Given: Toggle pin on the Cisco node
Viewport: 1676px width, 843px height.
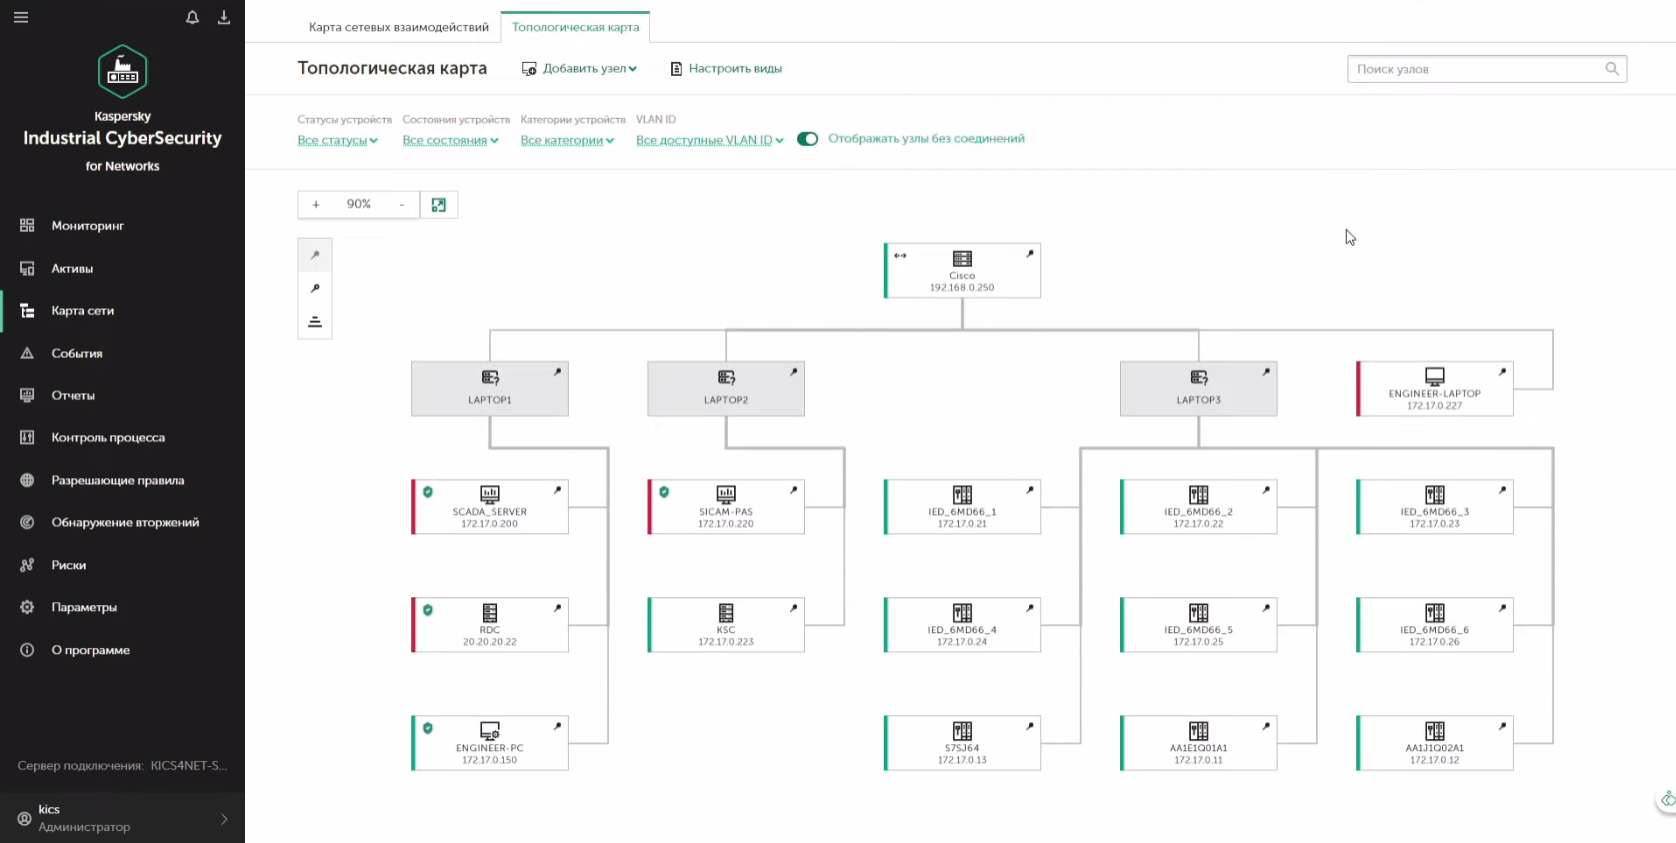Looking at the screenshot, I should (x=1029, y=254).
